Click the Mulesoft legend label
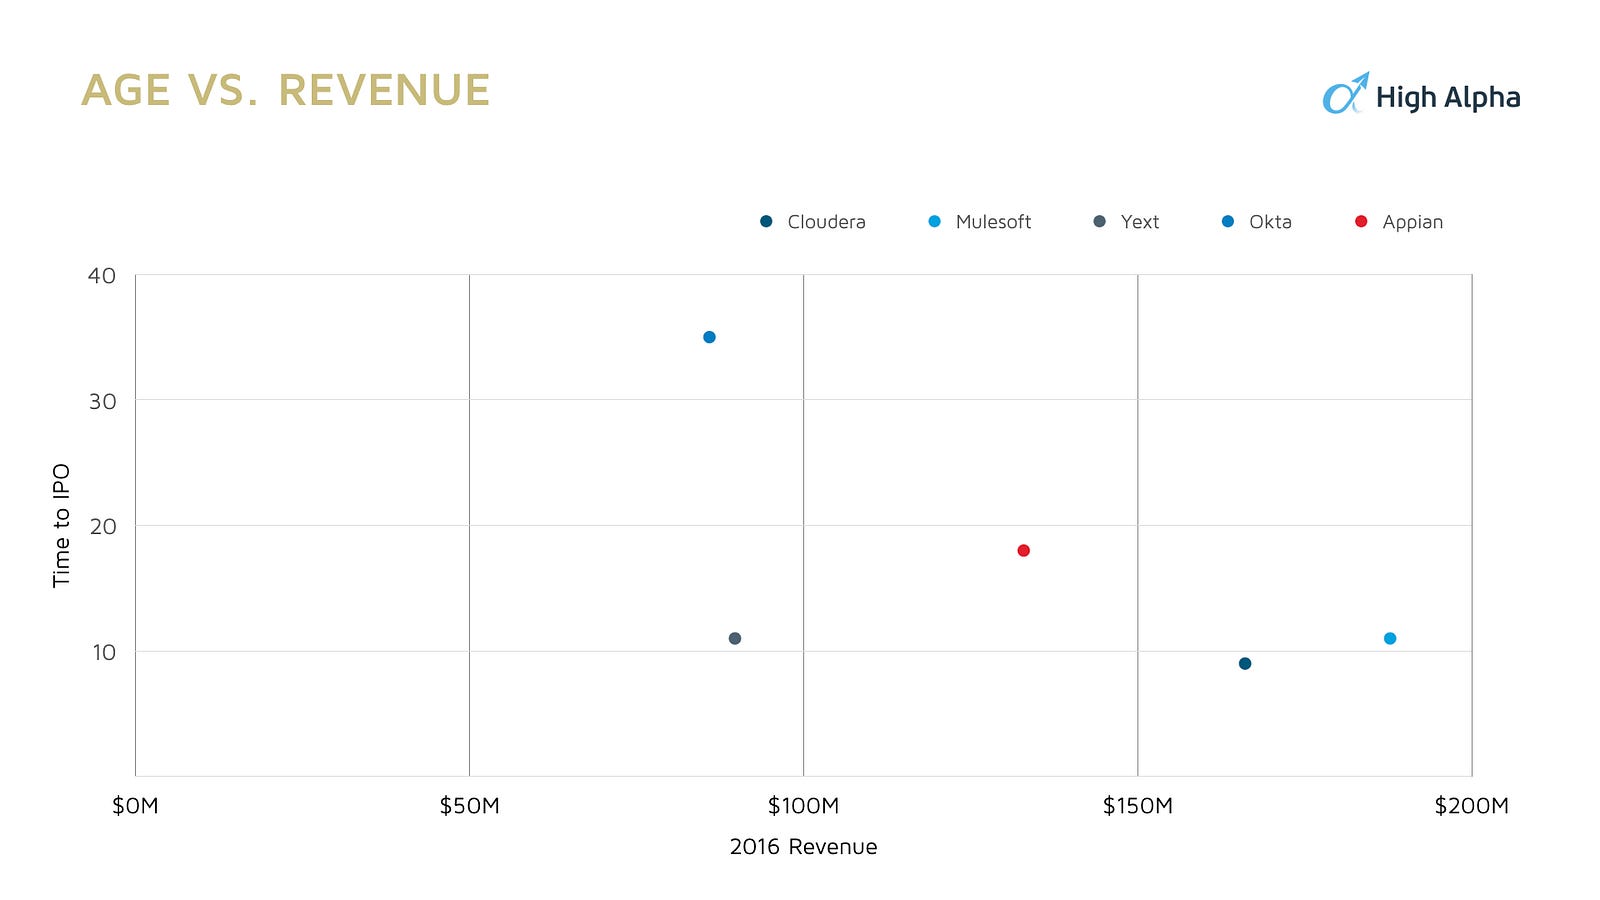This screenshot has width=1600, height=900. 993,222
